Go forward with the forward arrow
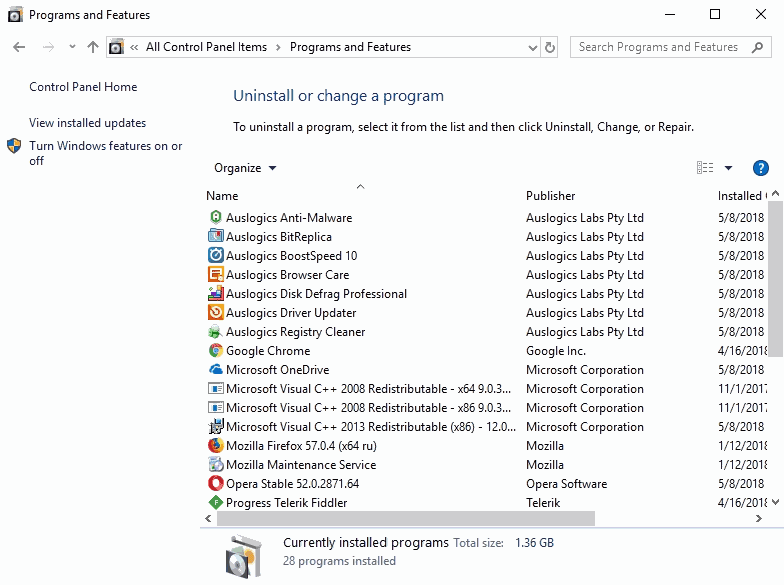Viewport: 784px width, 585px height. (x=48, y=48)
